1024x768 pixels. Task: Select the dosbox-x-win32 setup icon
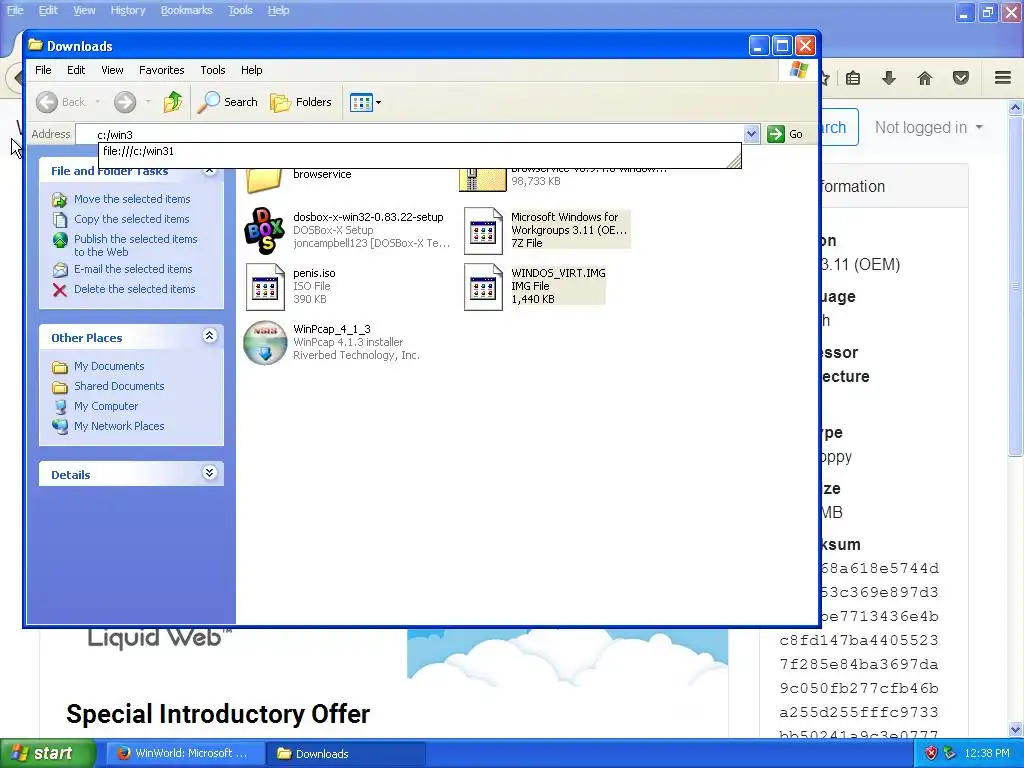[x=264, y=231]
